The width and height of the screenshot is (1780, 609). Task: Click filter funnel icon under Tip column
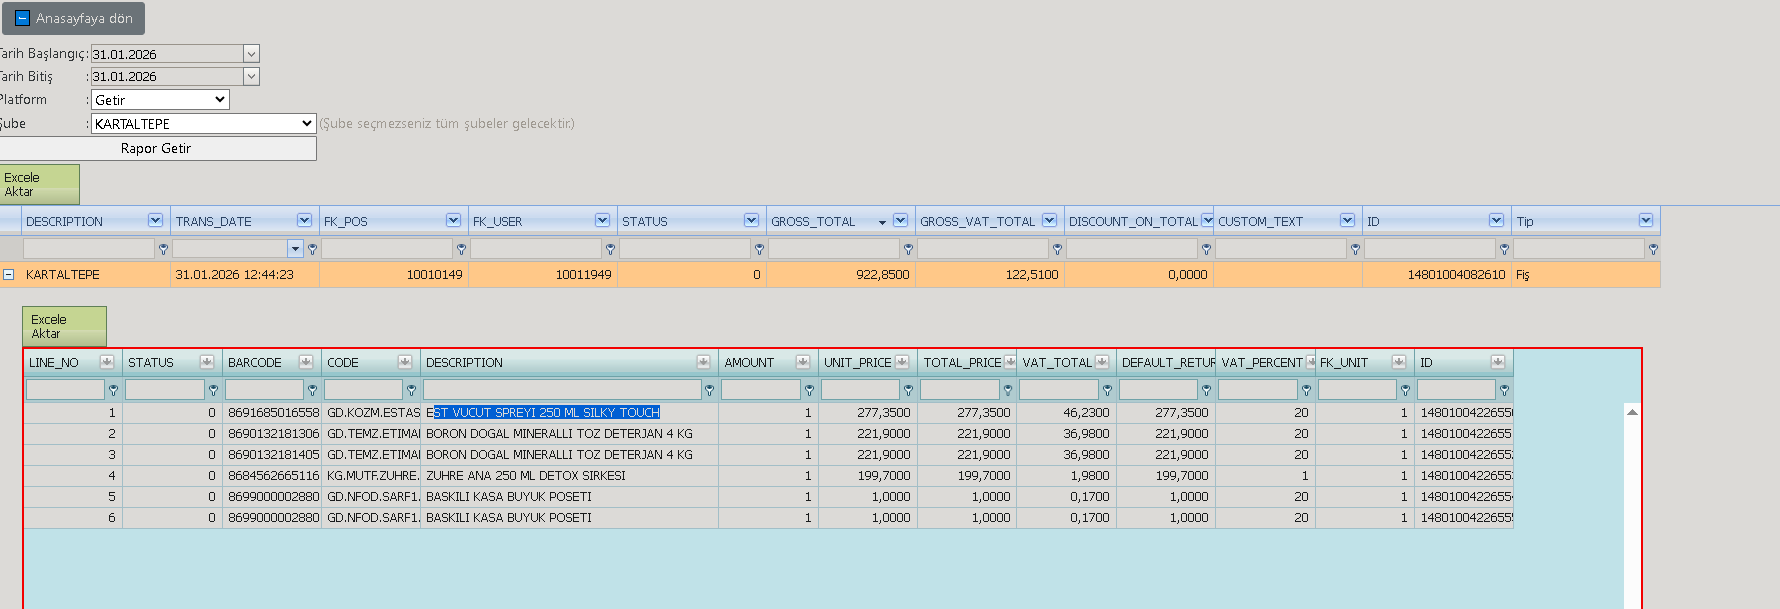click(1653, 249)
